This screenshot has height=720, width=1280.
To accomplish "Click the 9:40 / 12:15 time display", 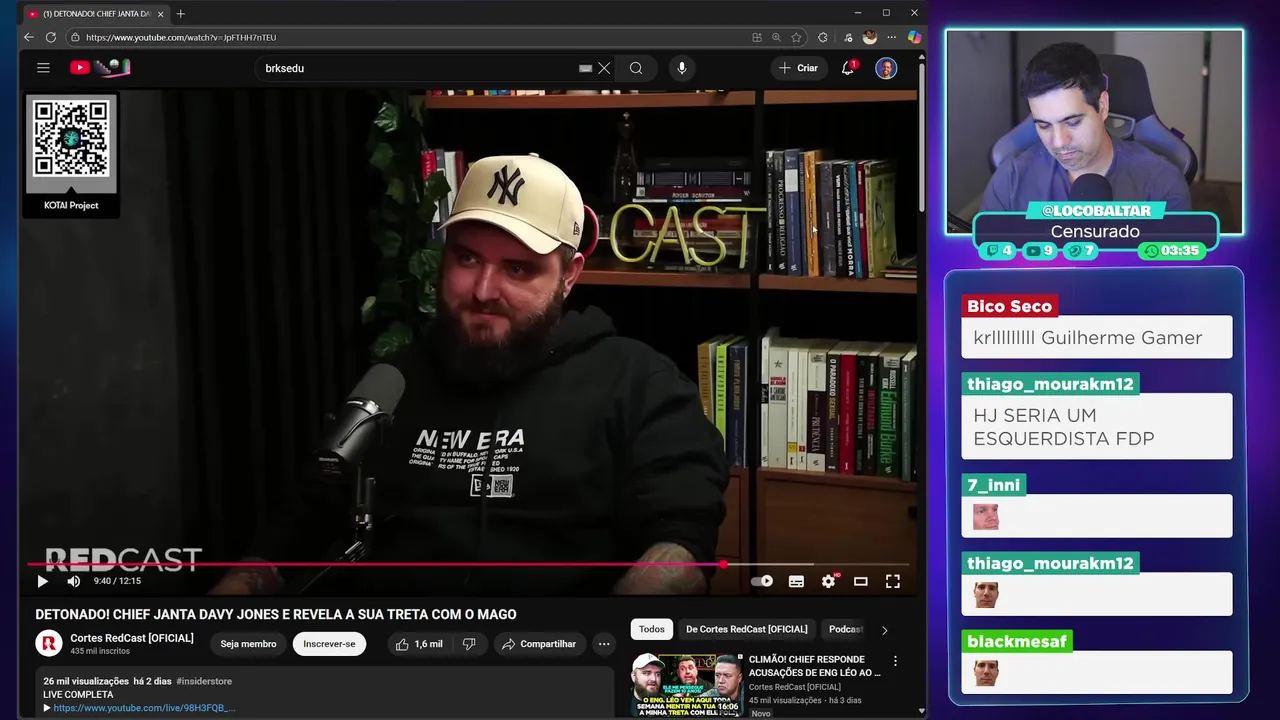I will click(117, 581).
